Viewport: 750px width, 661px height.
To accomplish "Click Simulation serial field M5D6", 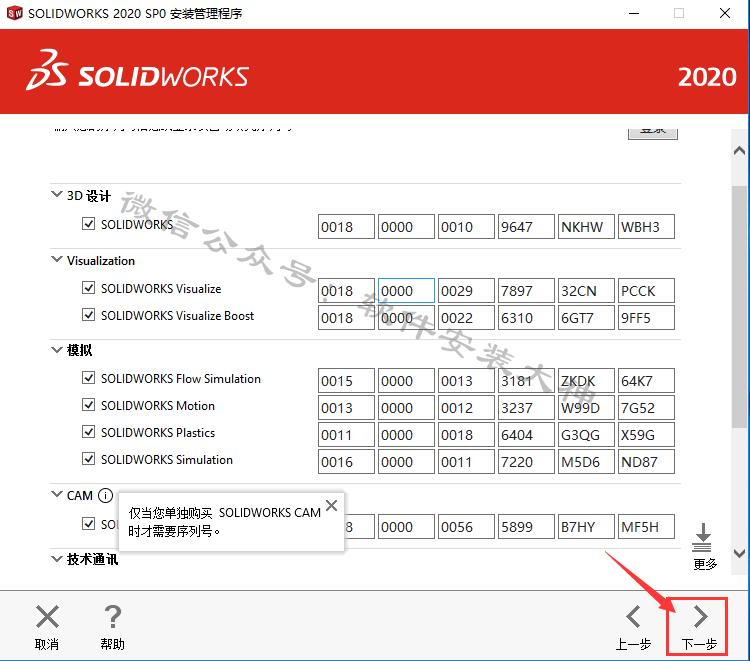I will (x=586, y=462).
